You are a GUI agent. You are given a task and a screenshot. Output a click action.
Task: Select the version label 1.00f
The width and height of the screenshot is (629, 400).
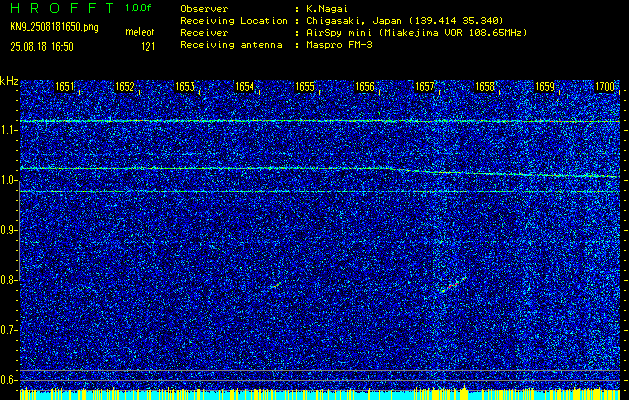[x=138, y=8]
